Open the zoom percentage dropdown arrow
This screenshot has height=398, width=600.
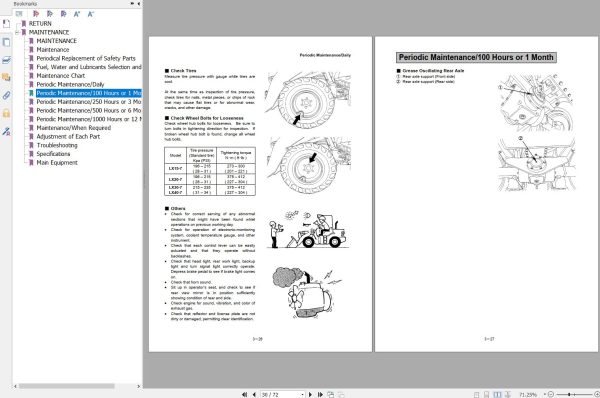[545, 395]
